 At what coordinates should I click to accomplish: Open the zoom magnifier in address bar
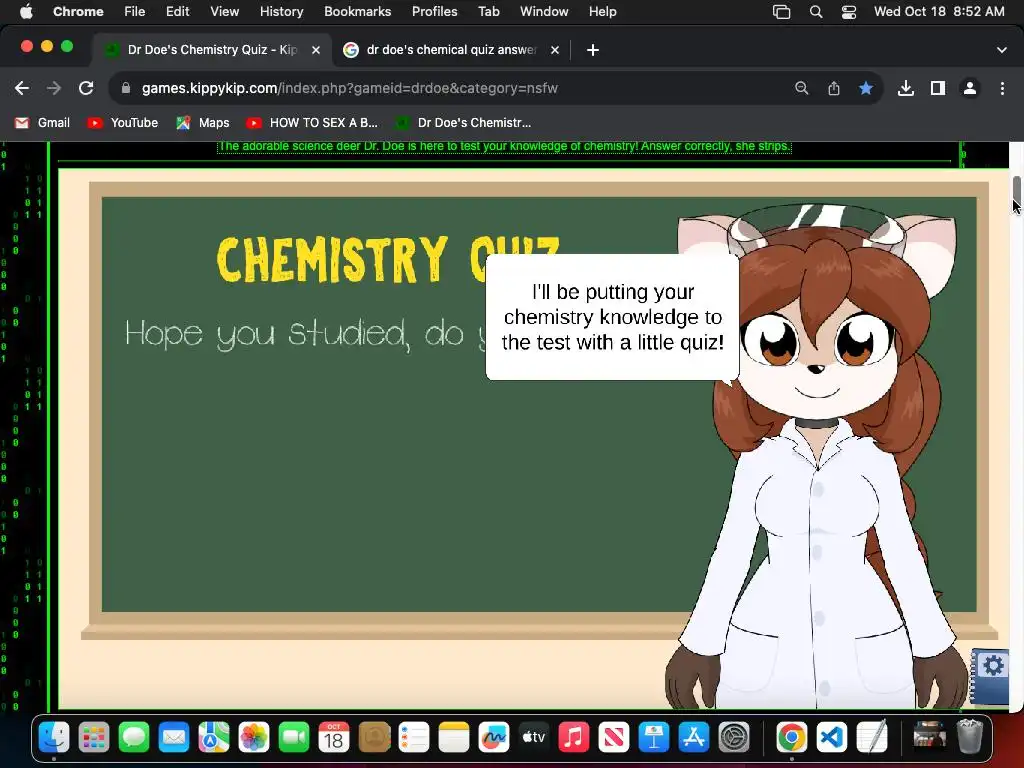coord(801,88)
